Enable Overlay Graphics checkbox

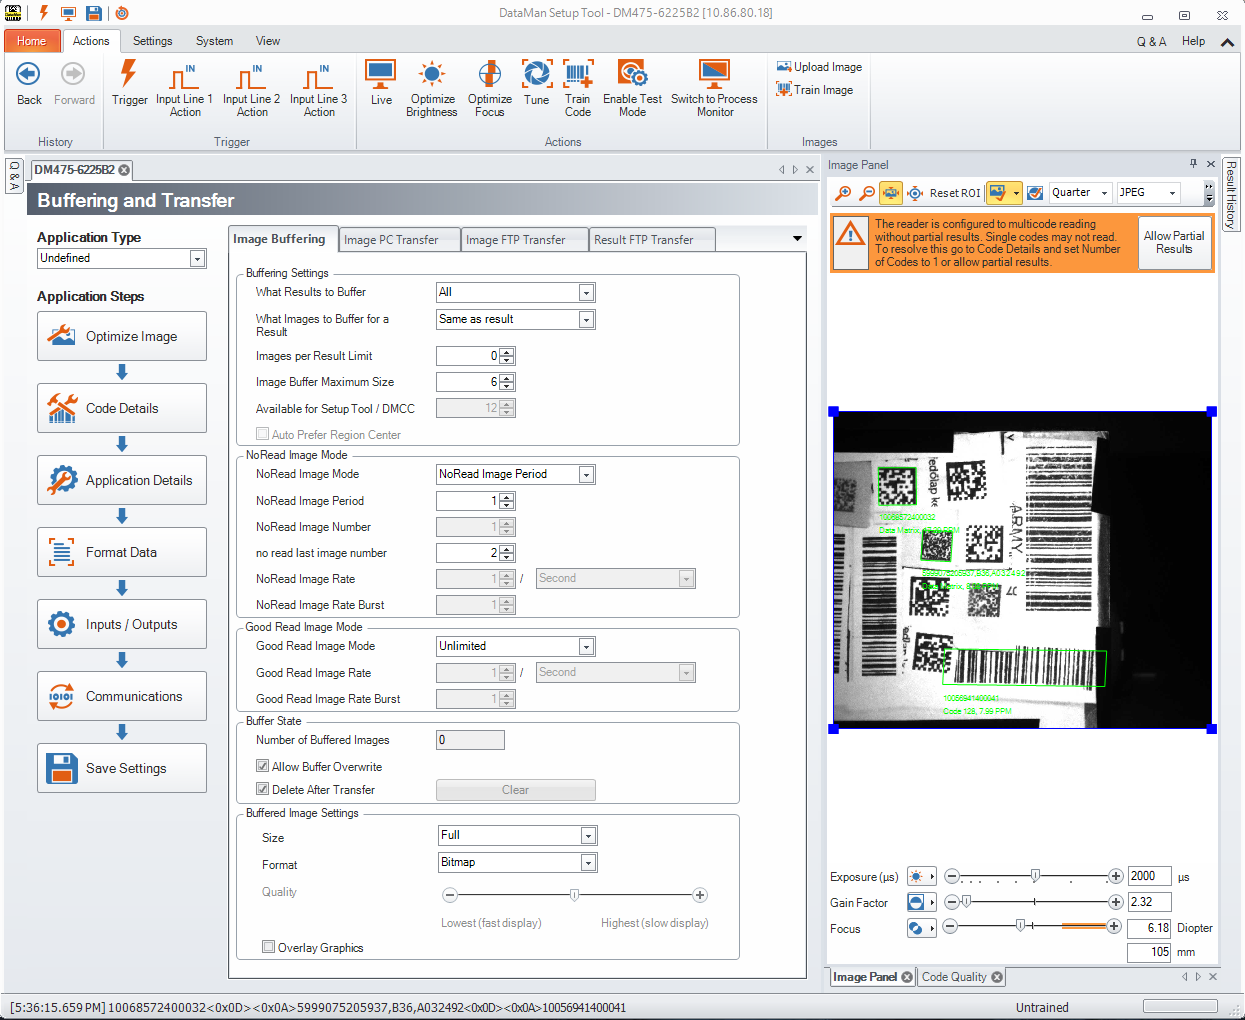pyautogui.click(x=269, y=947)
